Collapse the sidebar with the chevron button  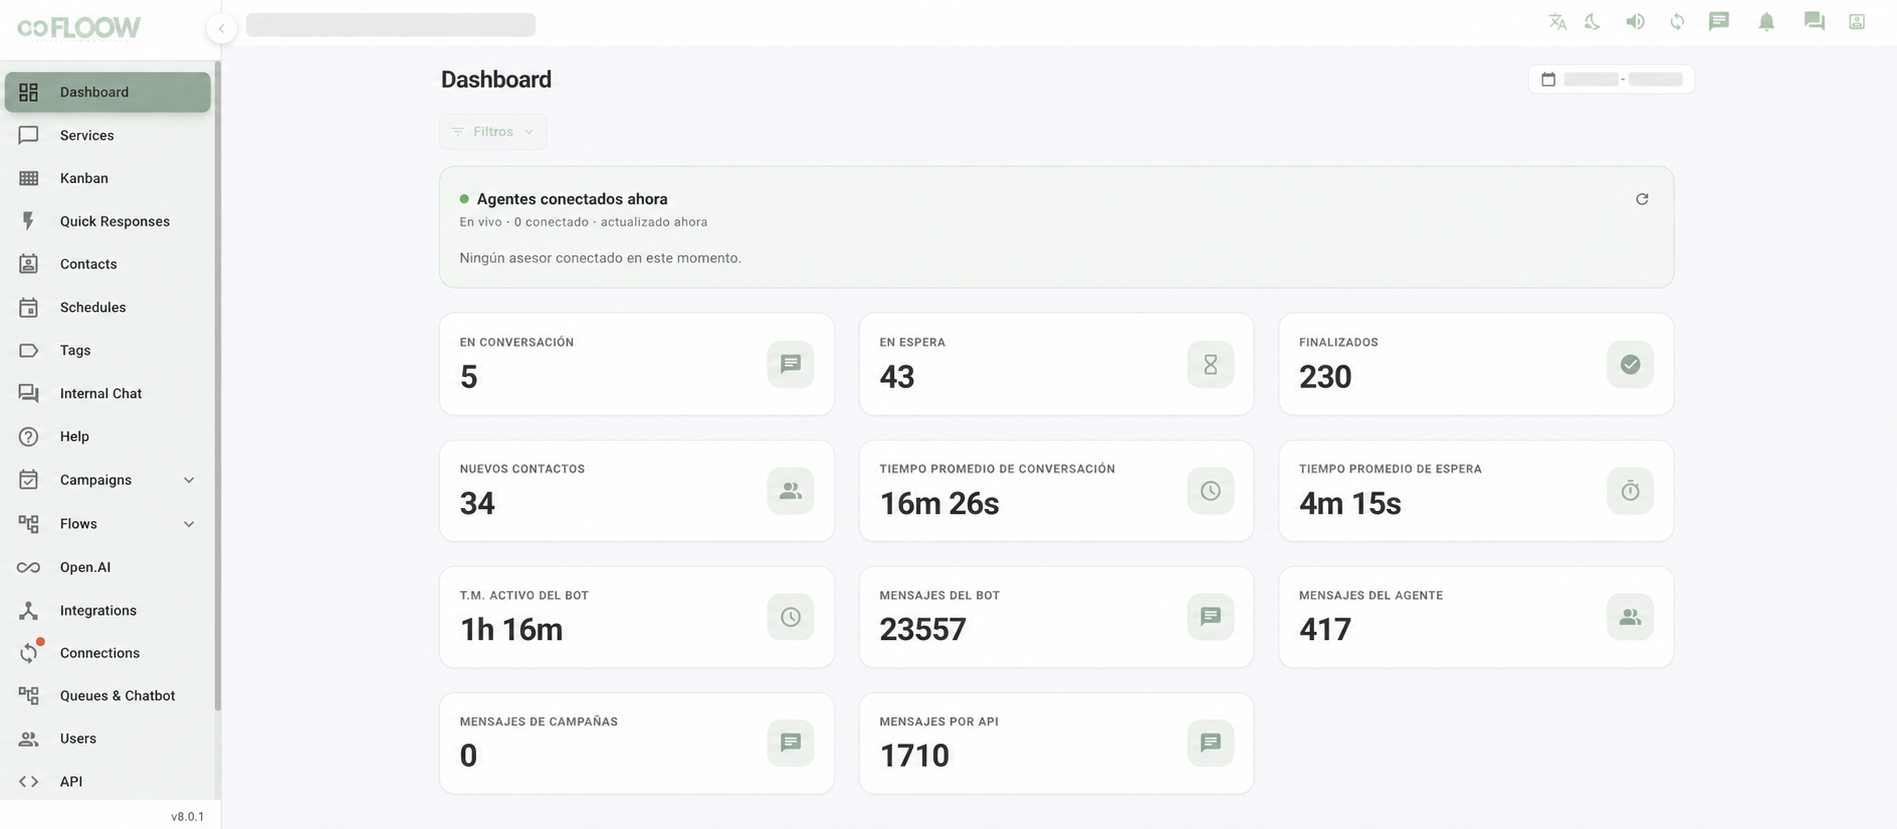click(x=221, y=28)
